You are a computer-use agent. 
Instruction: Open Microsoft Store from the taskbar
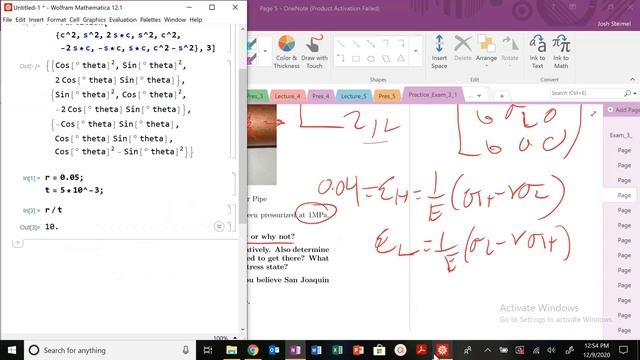coord(379,350)
